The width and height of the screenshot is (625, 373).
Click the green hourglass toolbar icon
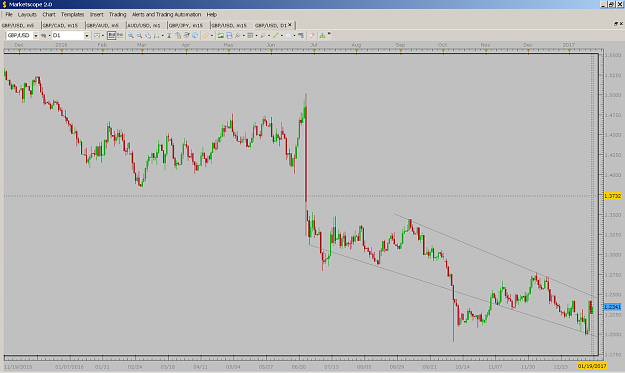(x=169, y=35)
